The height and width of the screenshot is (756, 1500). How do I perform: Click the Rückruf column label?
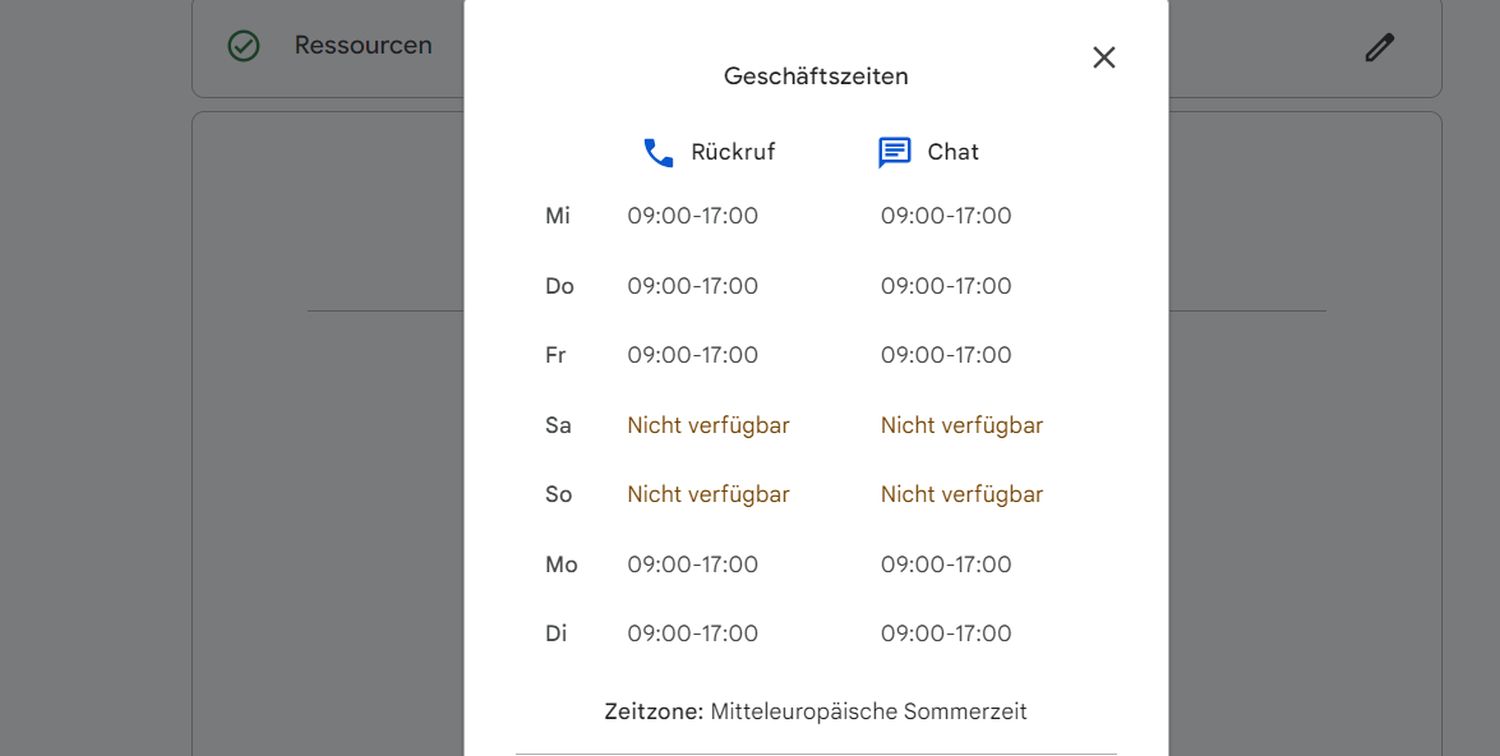click(733, 152)
